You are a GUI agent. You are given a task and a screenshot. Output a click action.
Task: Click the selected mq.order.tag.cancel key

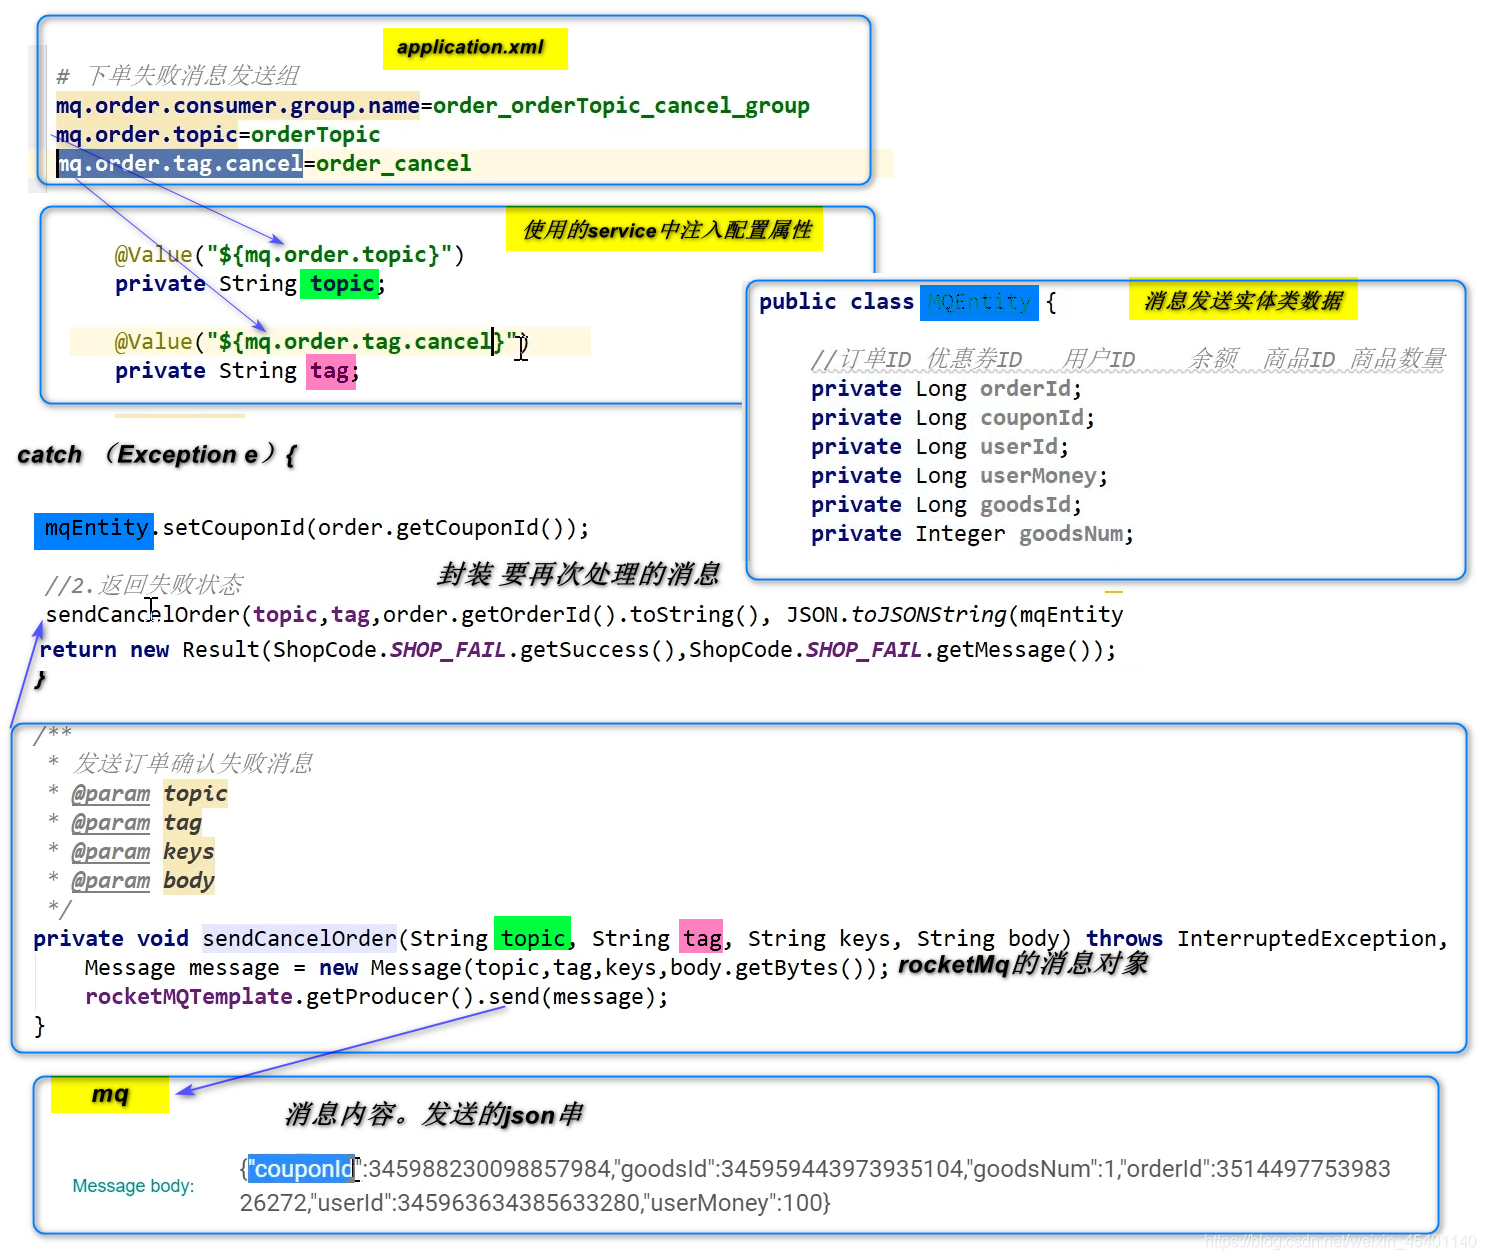point(180,164)
